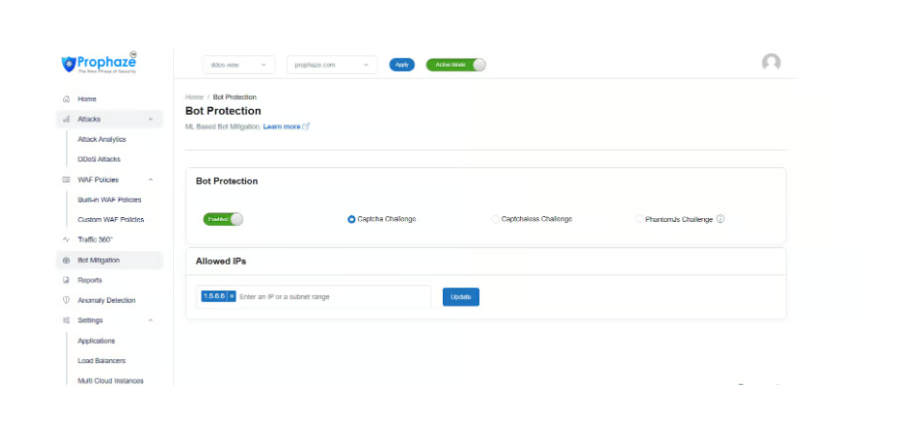The height and width of the screenshot is (421, 912).
Task: Click the allowed IP input field
Action: pos(330,297)
